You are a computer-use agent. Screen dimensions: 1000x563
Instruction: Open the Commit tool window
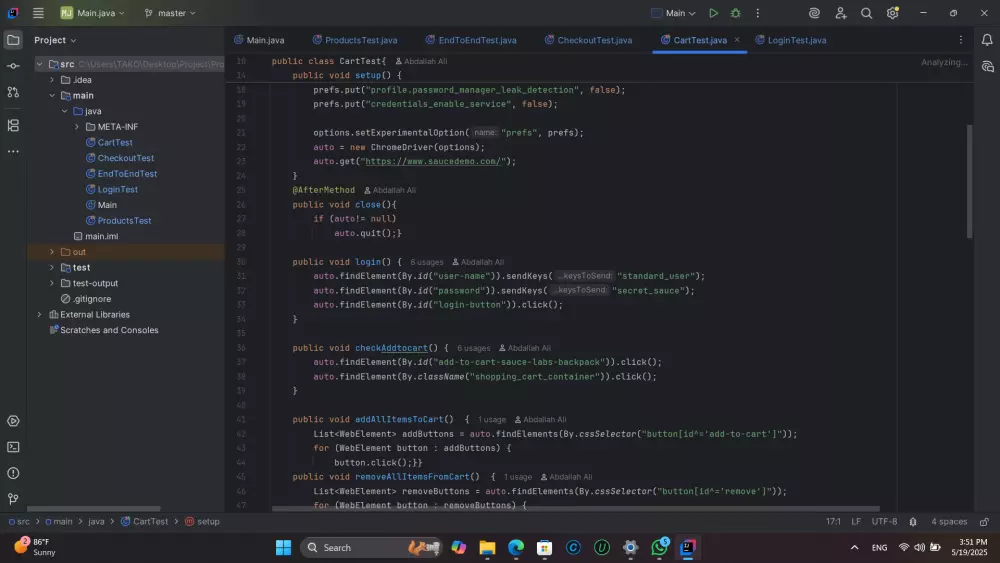13,66
